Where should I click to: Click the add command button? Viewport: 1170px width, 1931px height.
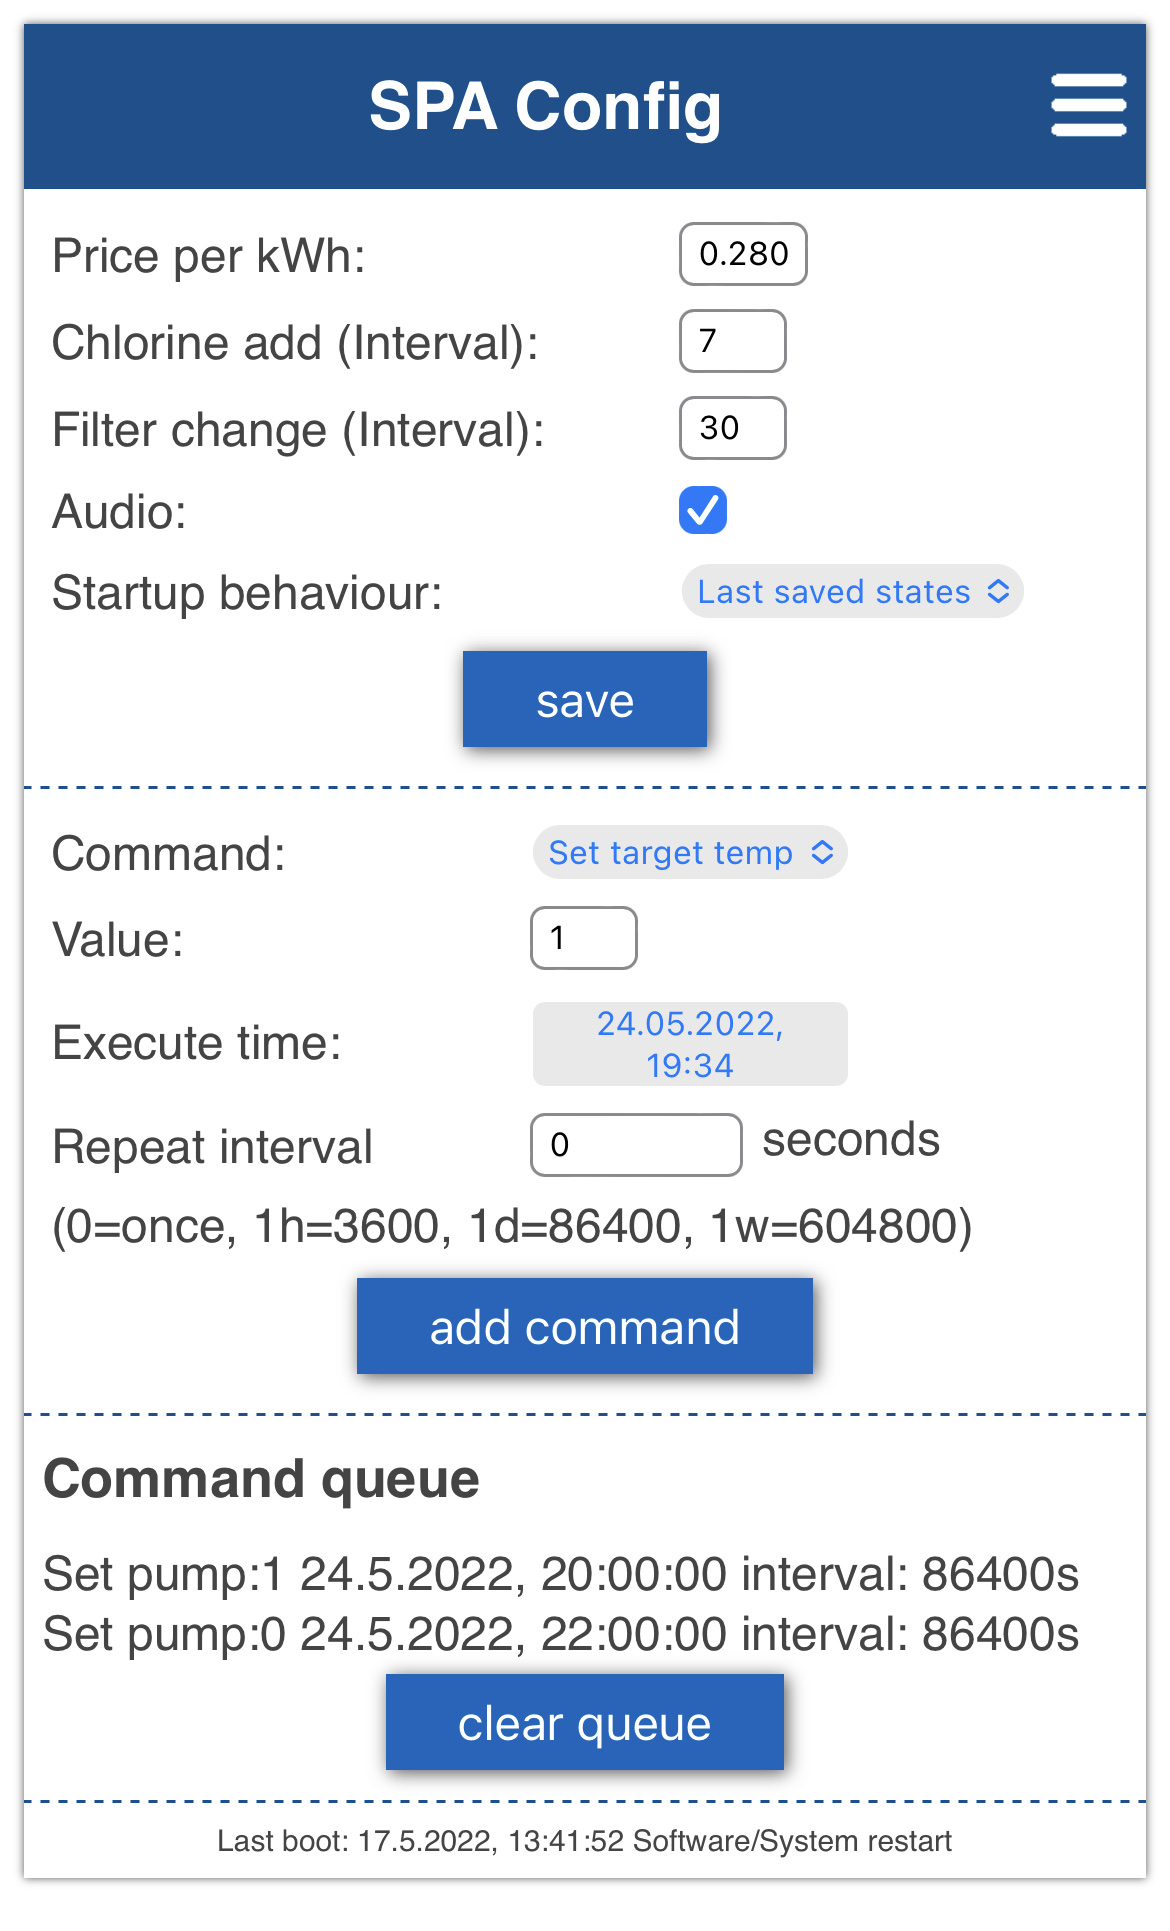click(x=585, y=1326)
